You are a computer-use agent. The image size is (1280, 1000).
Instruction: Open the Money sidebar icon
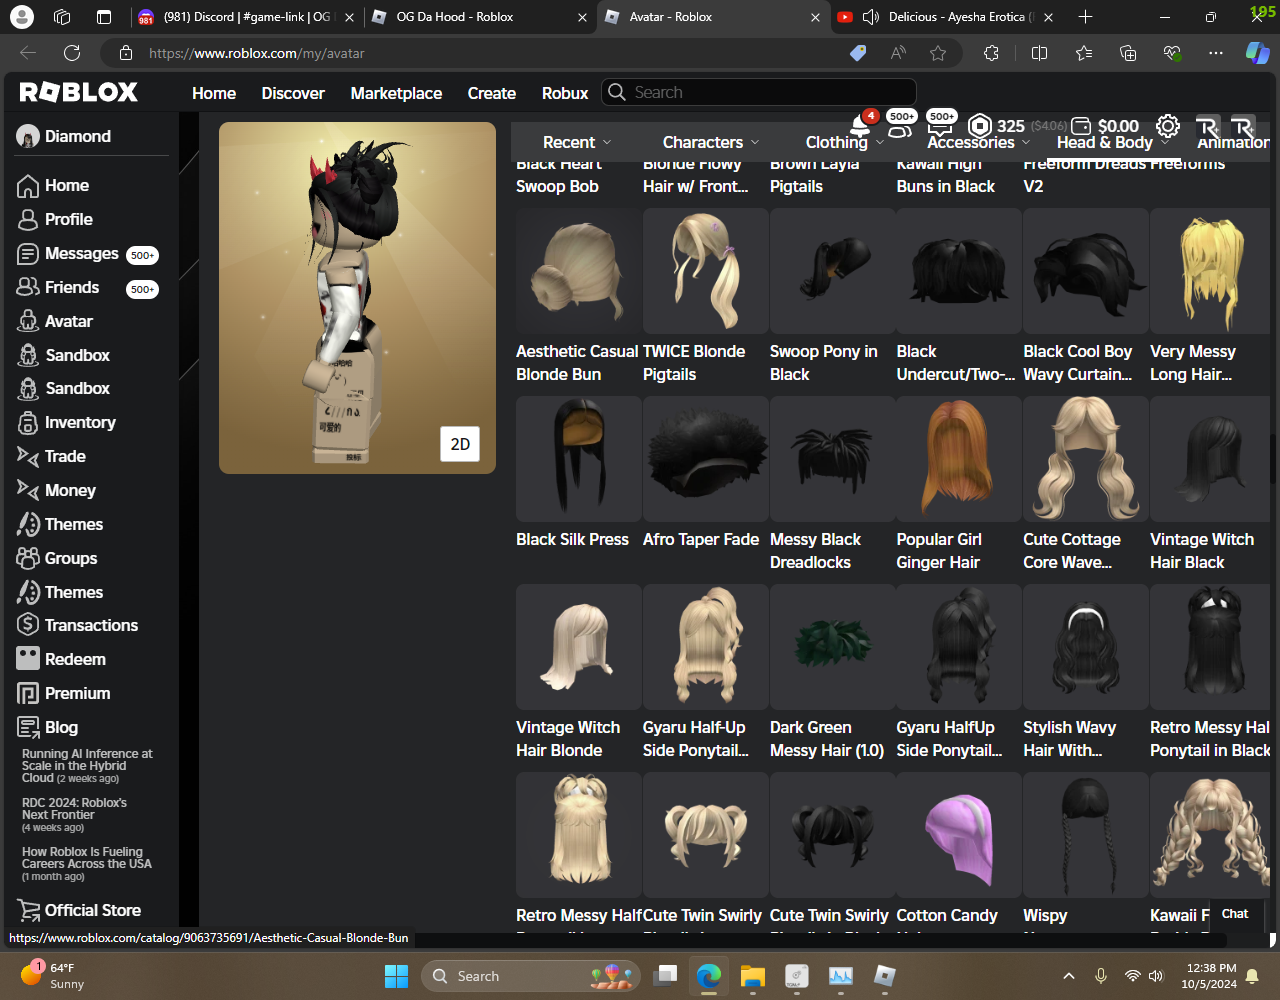click(28, 490)
